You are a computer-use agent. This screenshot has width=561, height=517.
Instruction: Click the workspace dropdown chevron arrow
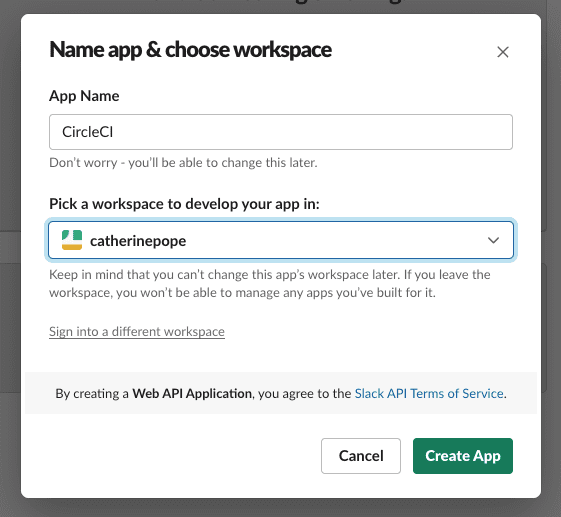493,240
